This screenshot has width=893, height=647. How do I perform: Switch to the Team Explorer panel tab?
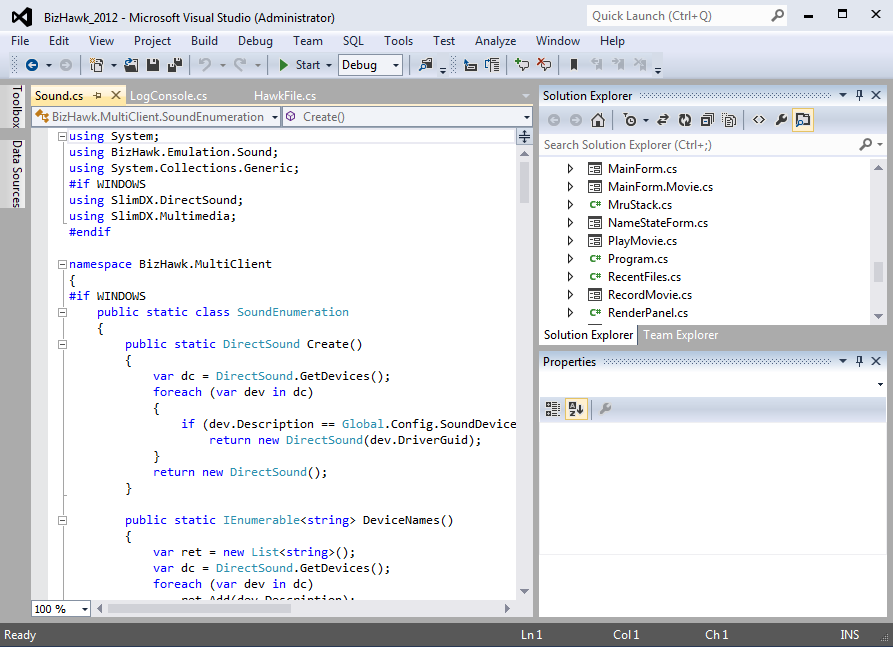click(x=681, y=335)
